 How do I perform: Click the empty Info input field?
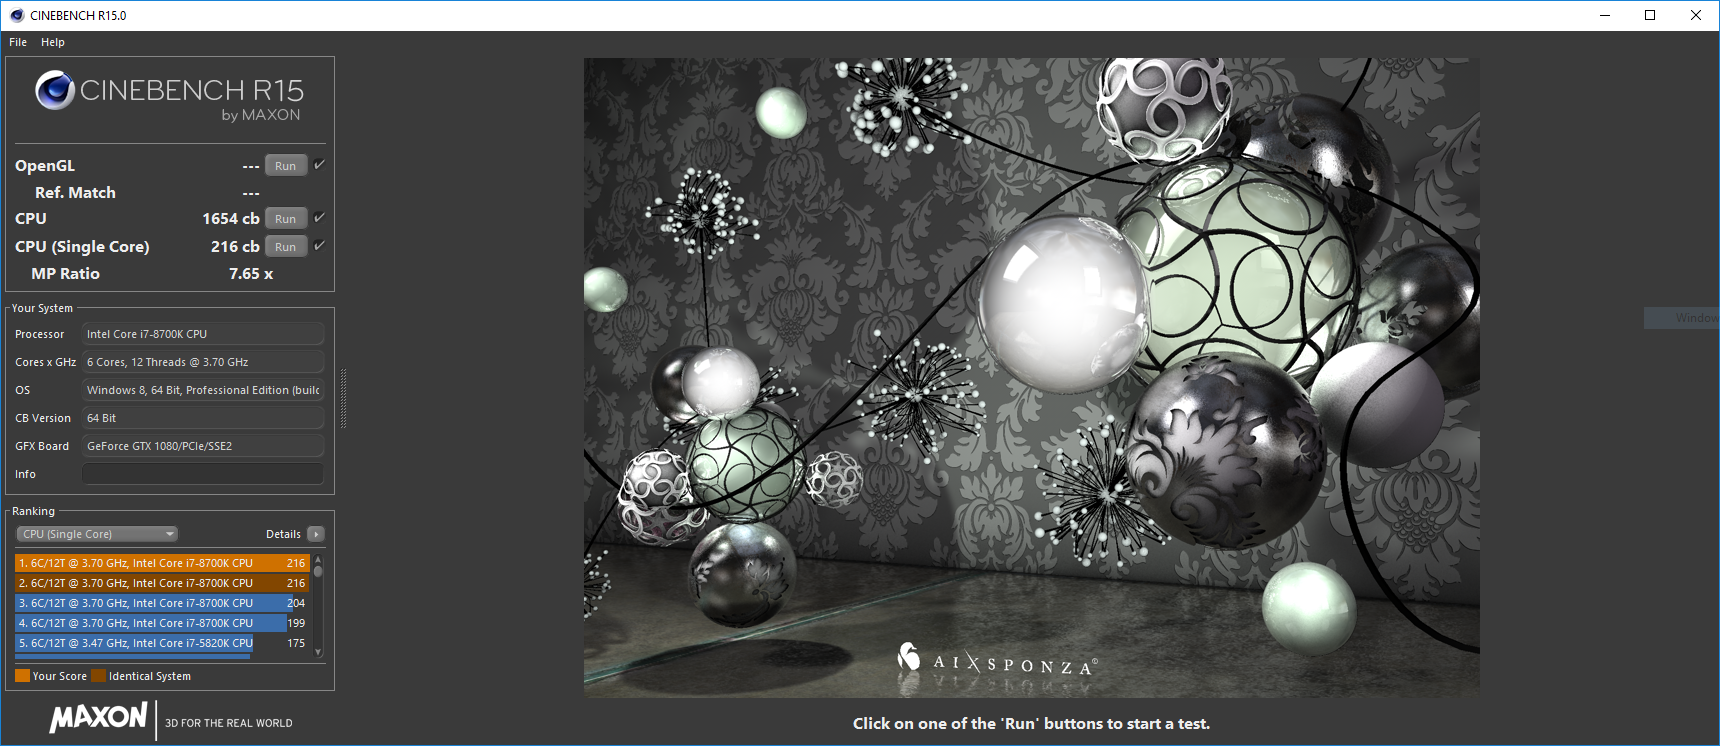coord(203,474)
